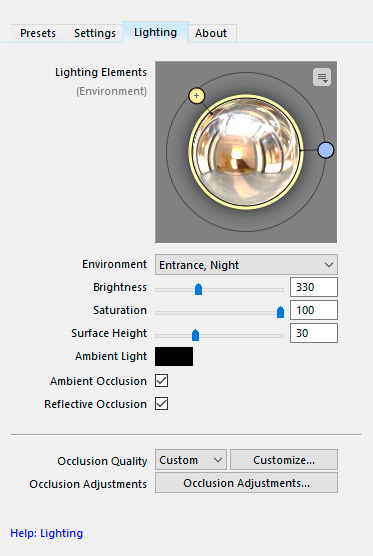Screen dimensions: 373x556
Task: Click the Brightness value field 330
Action: click(x=314, y=287)
